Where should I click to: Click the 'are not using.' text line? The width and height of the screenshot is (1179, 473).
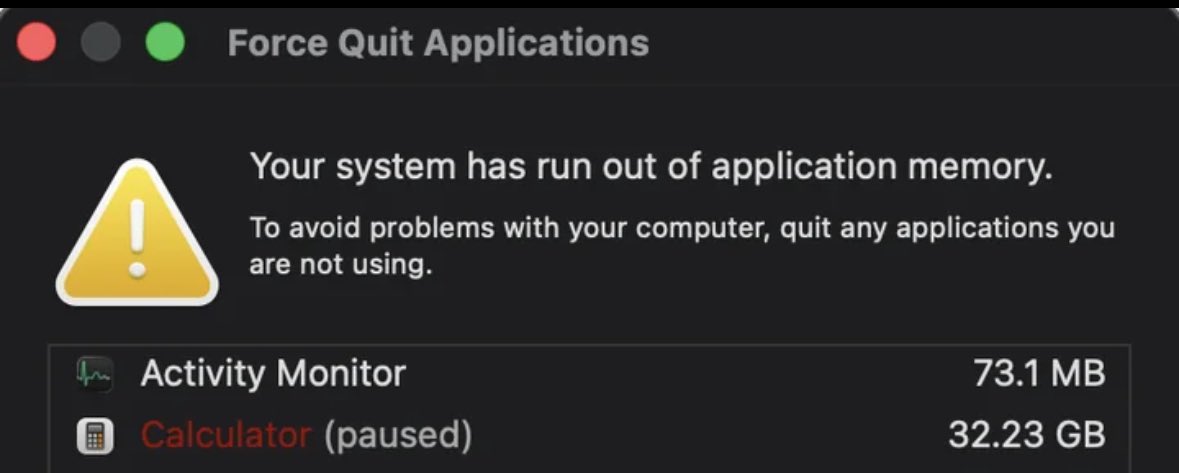pyautogui.click(x=340, y=267)
